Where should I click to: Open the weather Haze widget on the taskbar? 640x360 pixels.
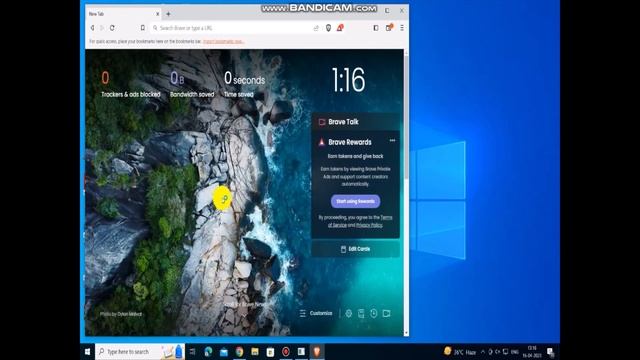click(x=460, y=351)
